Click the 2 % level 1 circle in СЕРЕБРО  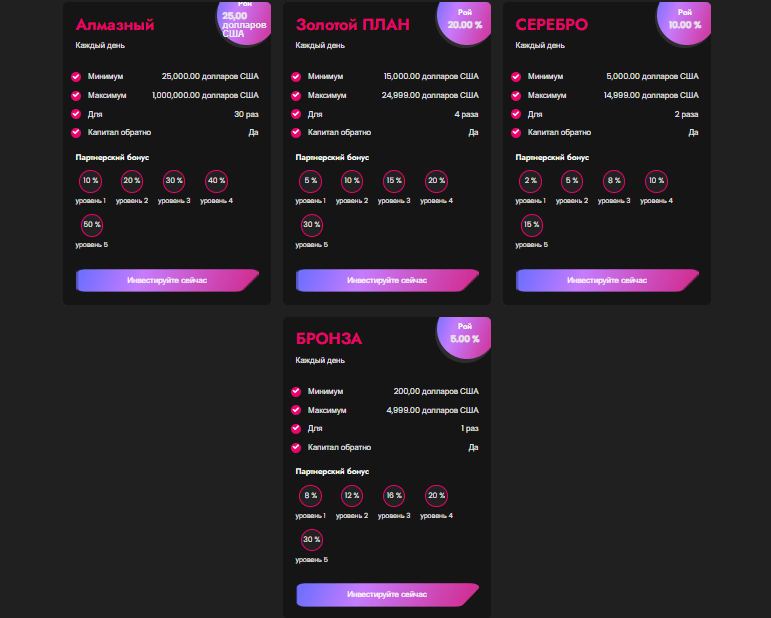(x=531, y=181)
